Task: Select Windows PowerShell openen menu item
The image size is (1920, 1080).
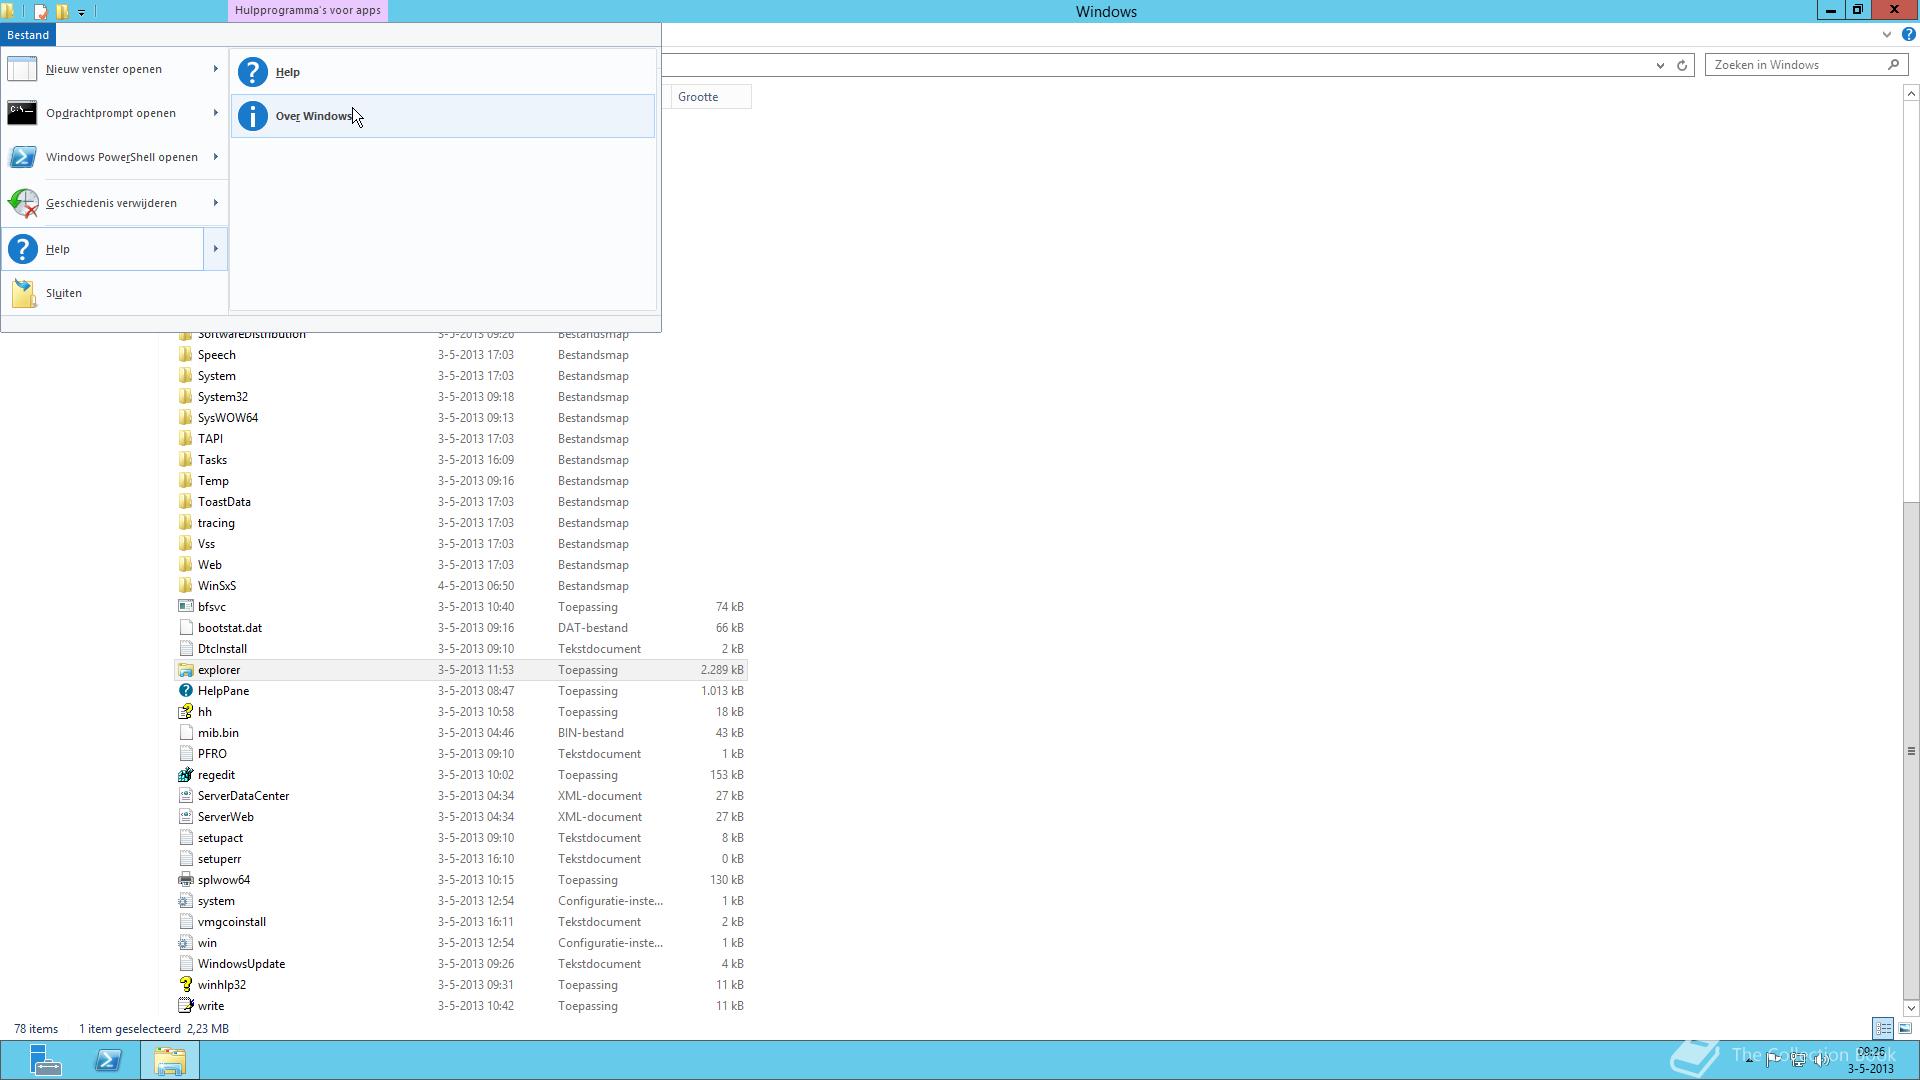Action: click(104, 157)
